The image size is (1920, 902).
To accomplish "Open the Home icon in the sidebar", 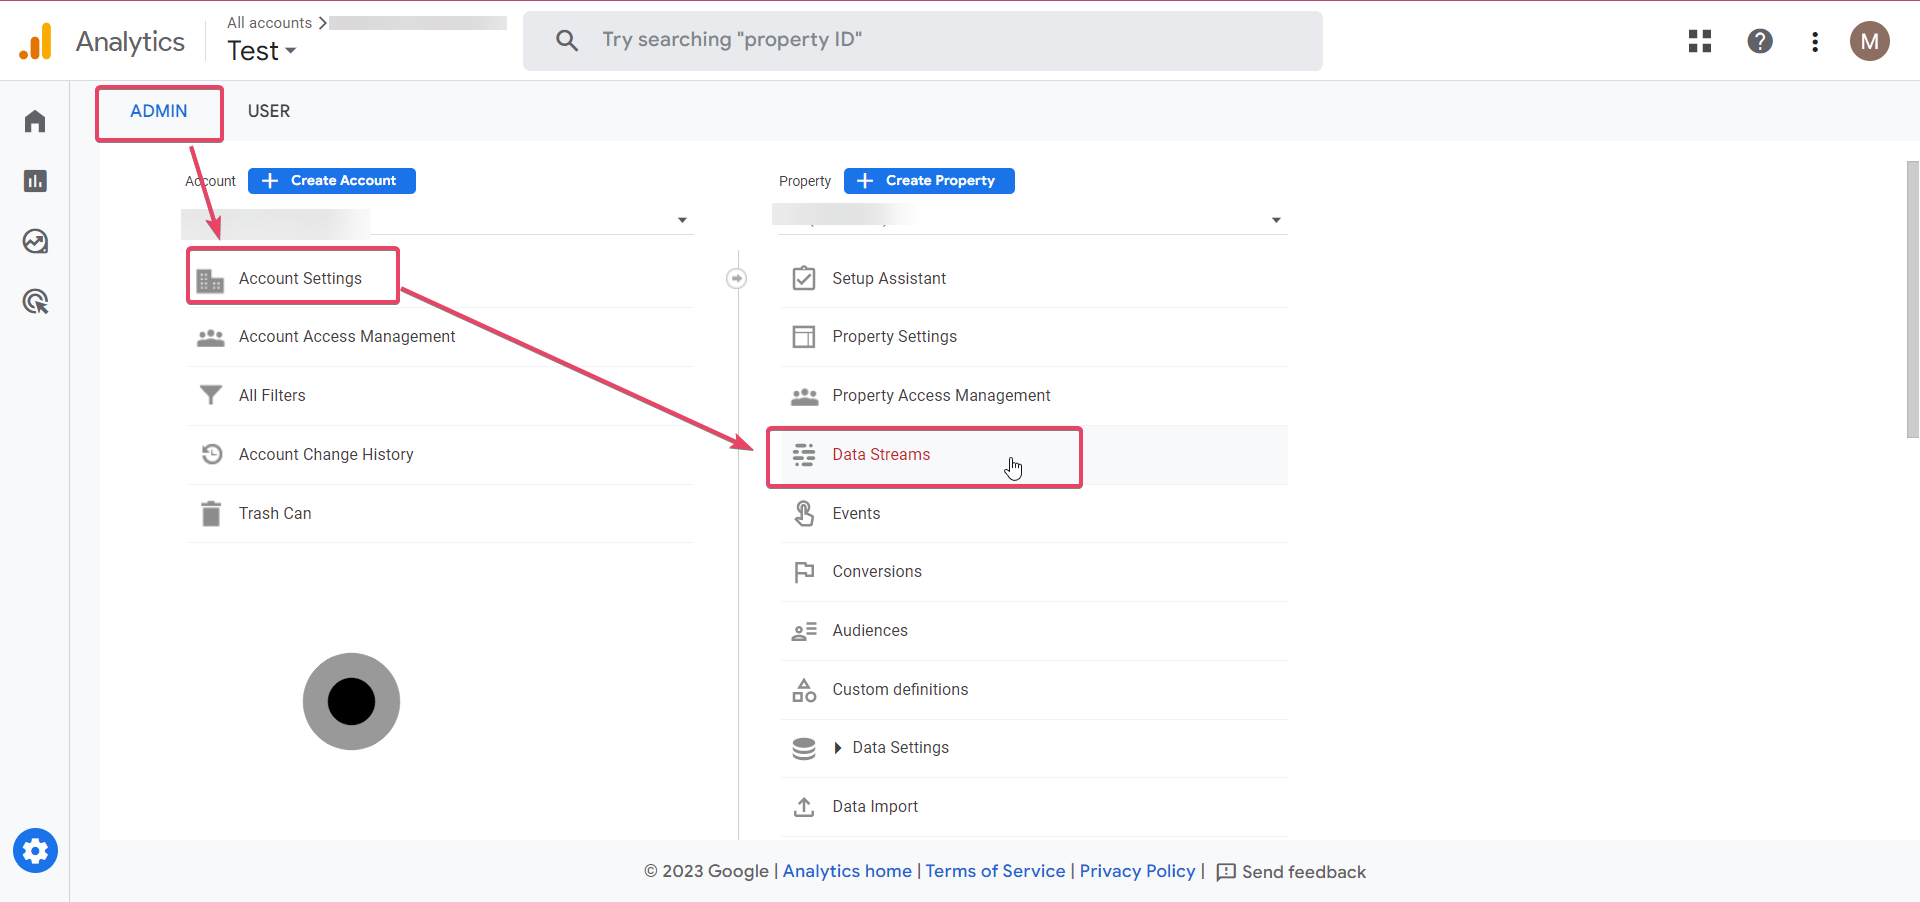I will 35,121.
